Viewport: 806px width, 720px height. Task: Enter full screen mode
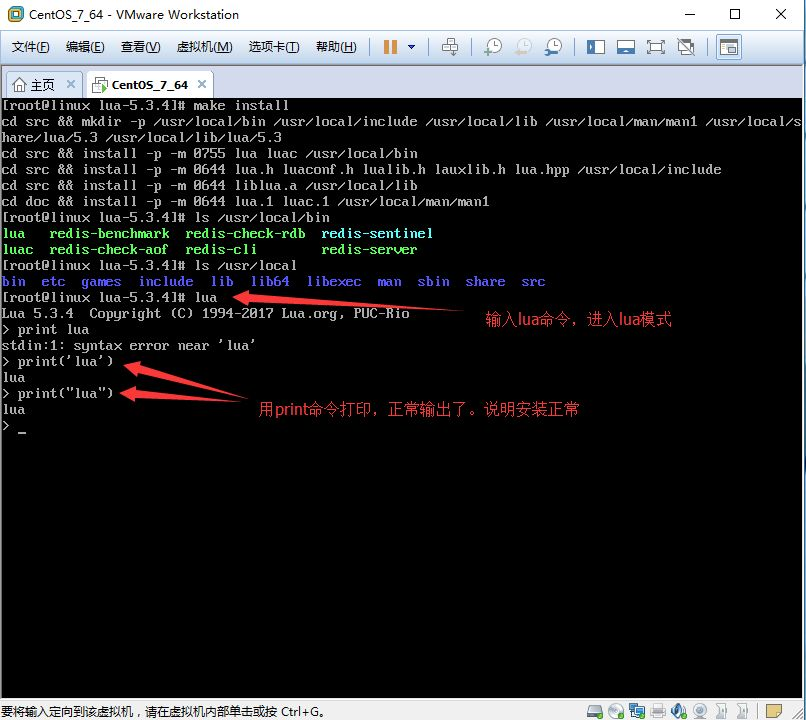point(656,47)
